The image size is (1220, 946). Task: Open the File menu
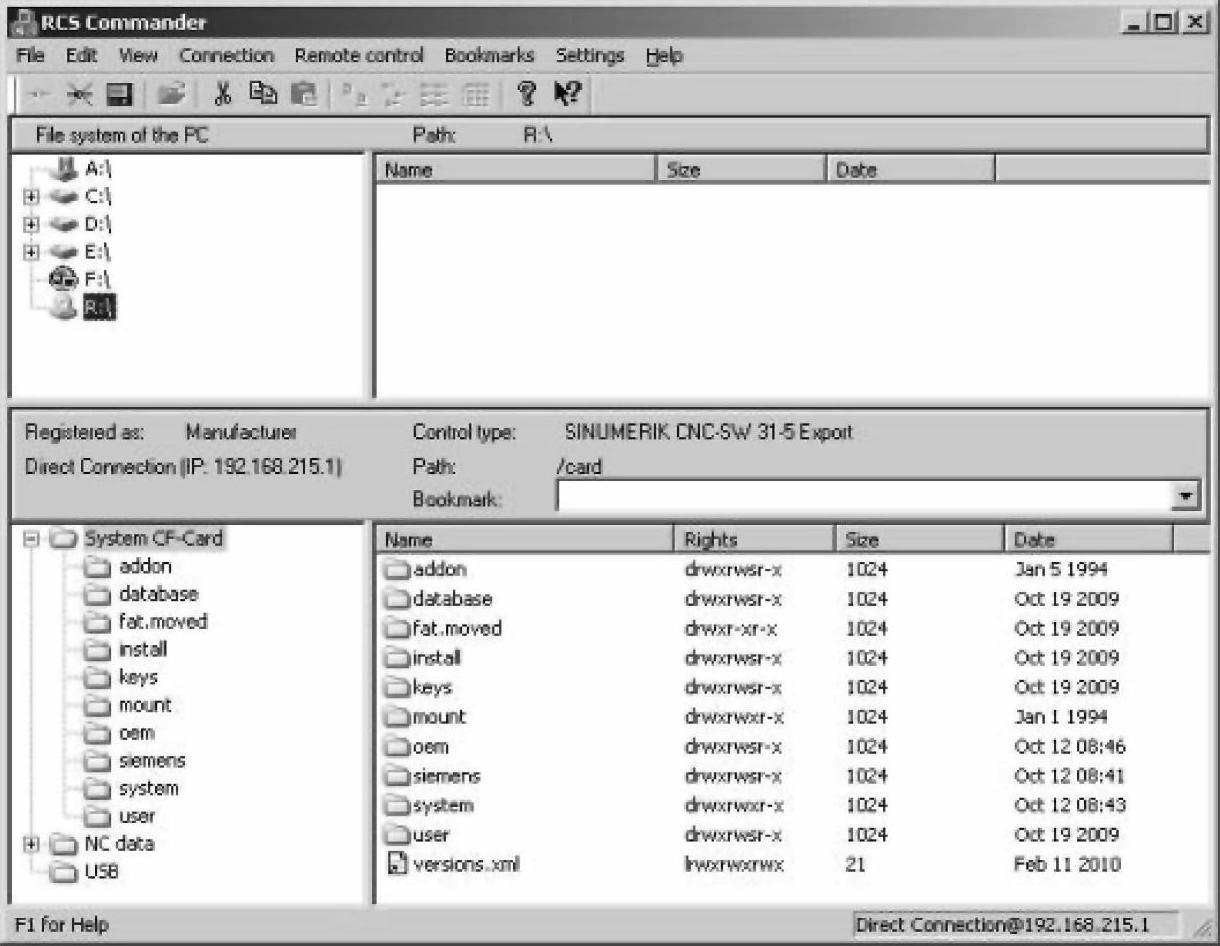coord(29,56)
